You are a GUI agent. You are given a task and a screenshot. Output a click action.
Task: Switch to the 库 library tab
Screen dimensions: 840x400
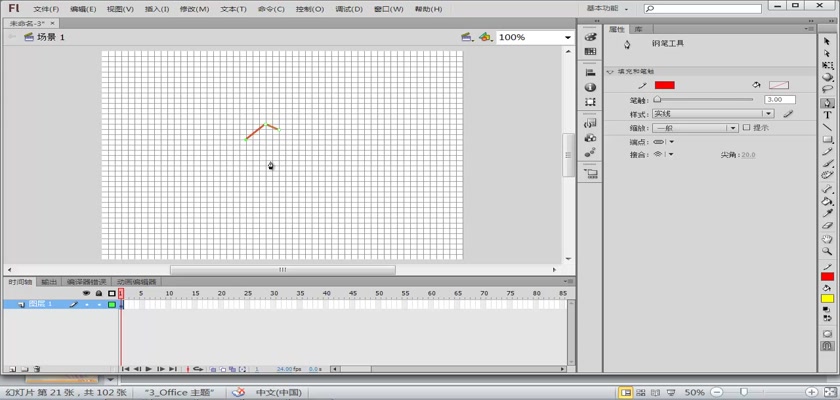[x=638, y=29]
